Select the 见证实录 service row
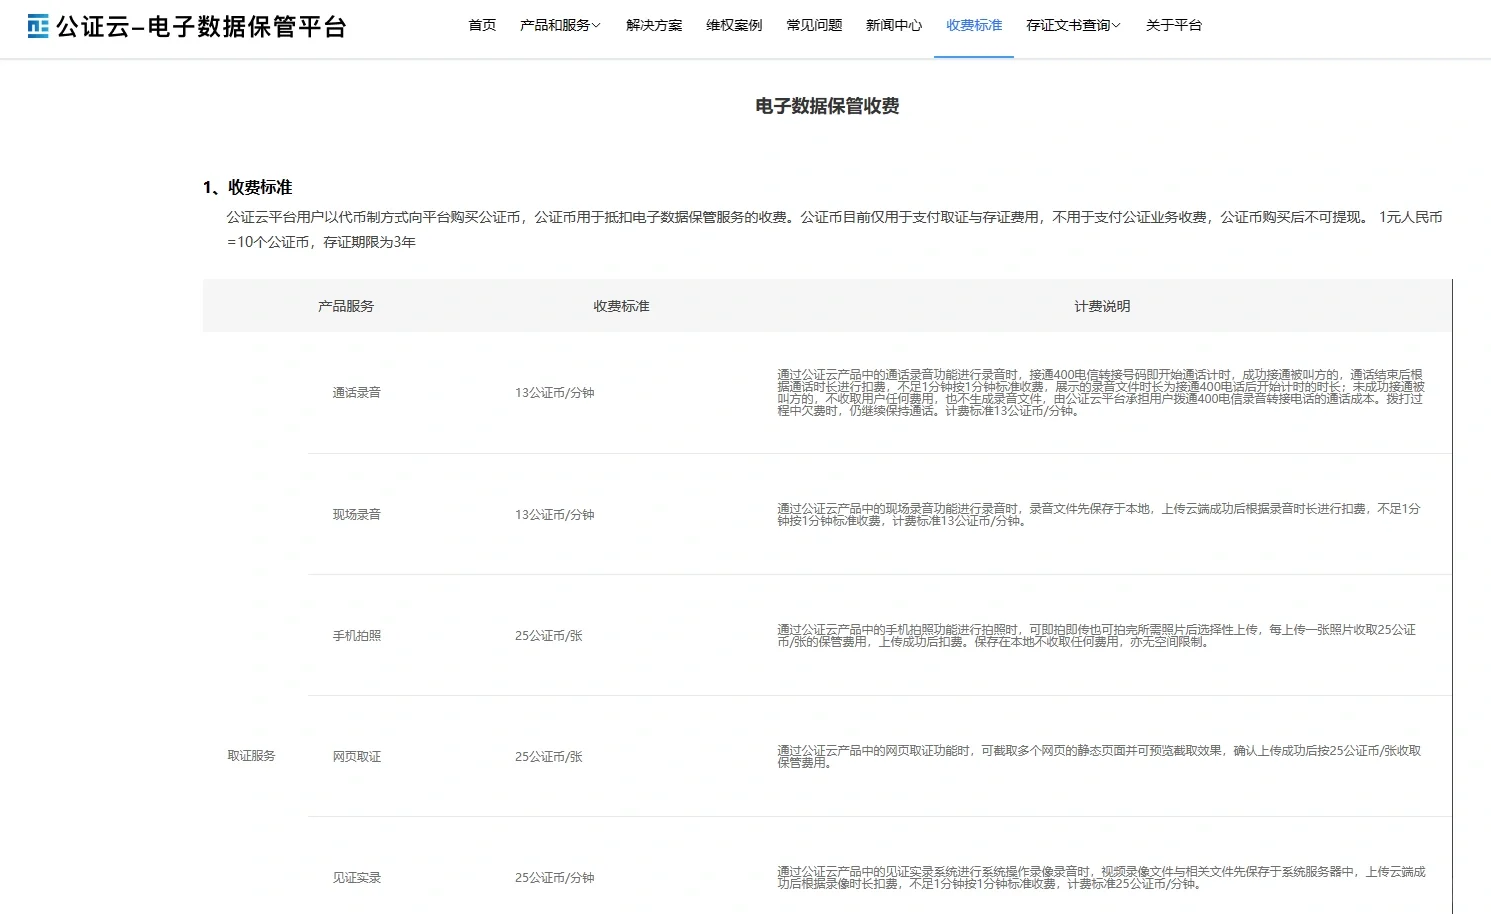Viewport: 1491px width, 914px height. (357, 878)
